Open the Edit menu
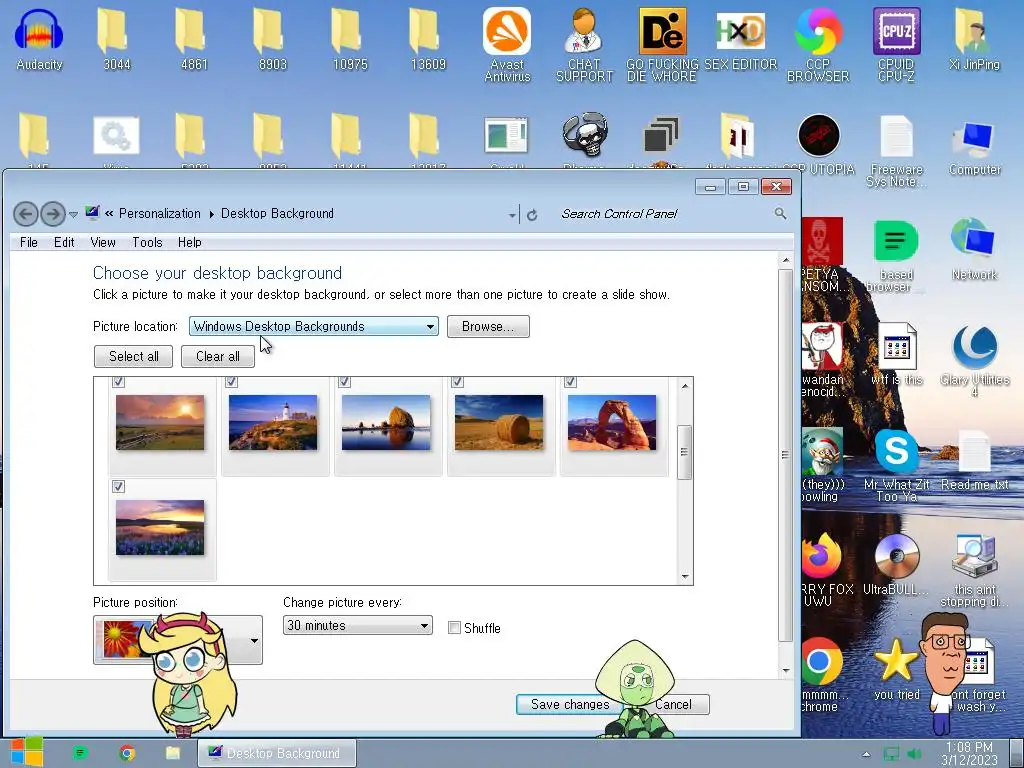1024x768 pixels. (64, 242)
